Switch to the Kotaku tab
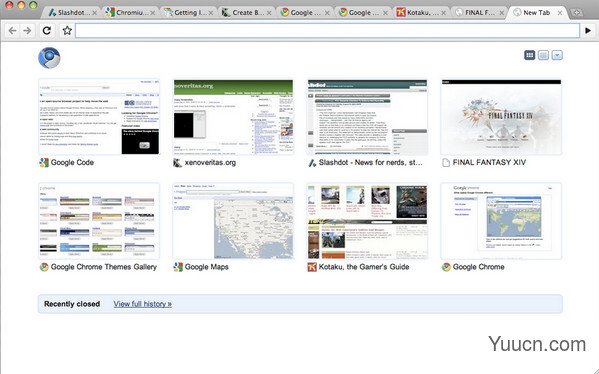Image resolution: width=599 pixels, height=374 pixels. tap(421, 13)
